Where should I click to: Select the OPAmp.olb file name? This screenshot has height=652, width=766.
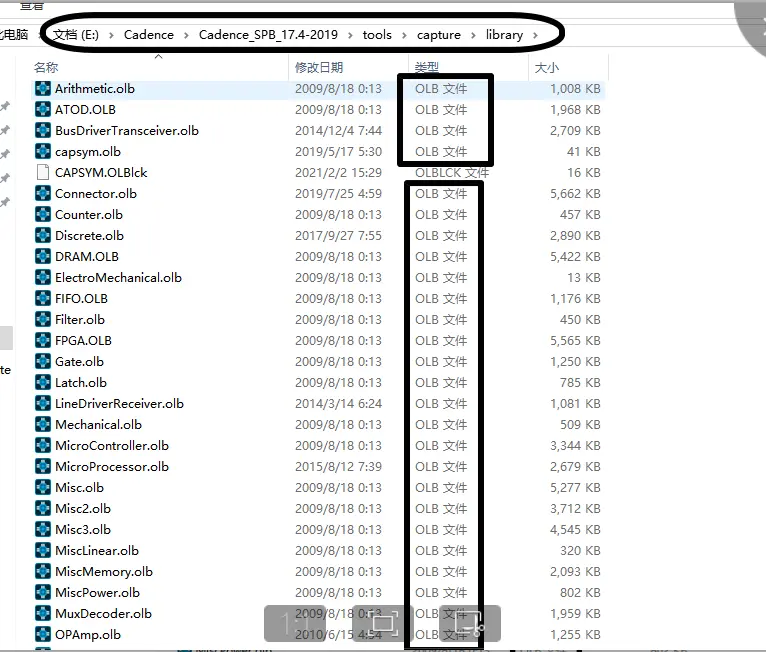(87, 635)
